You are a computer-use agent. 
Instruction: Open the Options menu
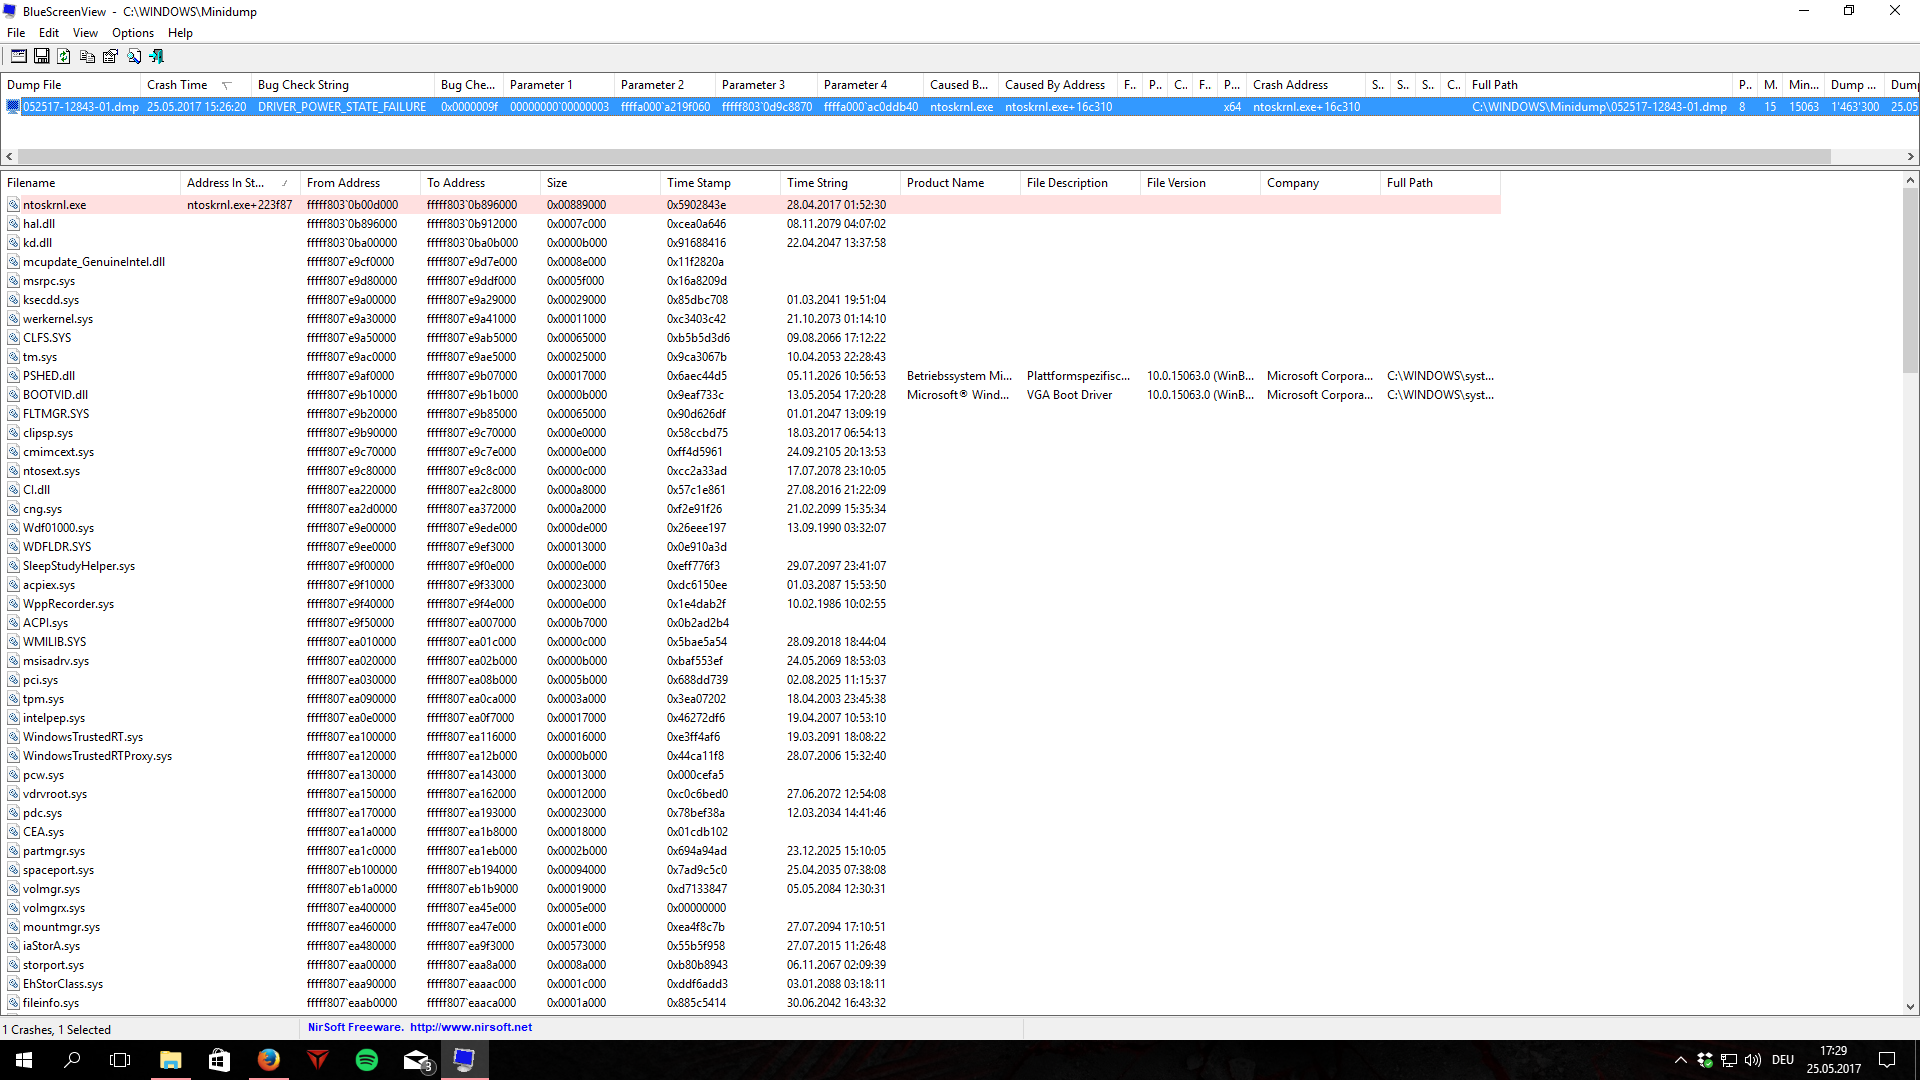point(132,33)
